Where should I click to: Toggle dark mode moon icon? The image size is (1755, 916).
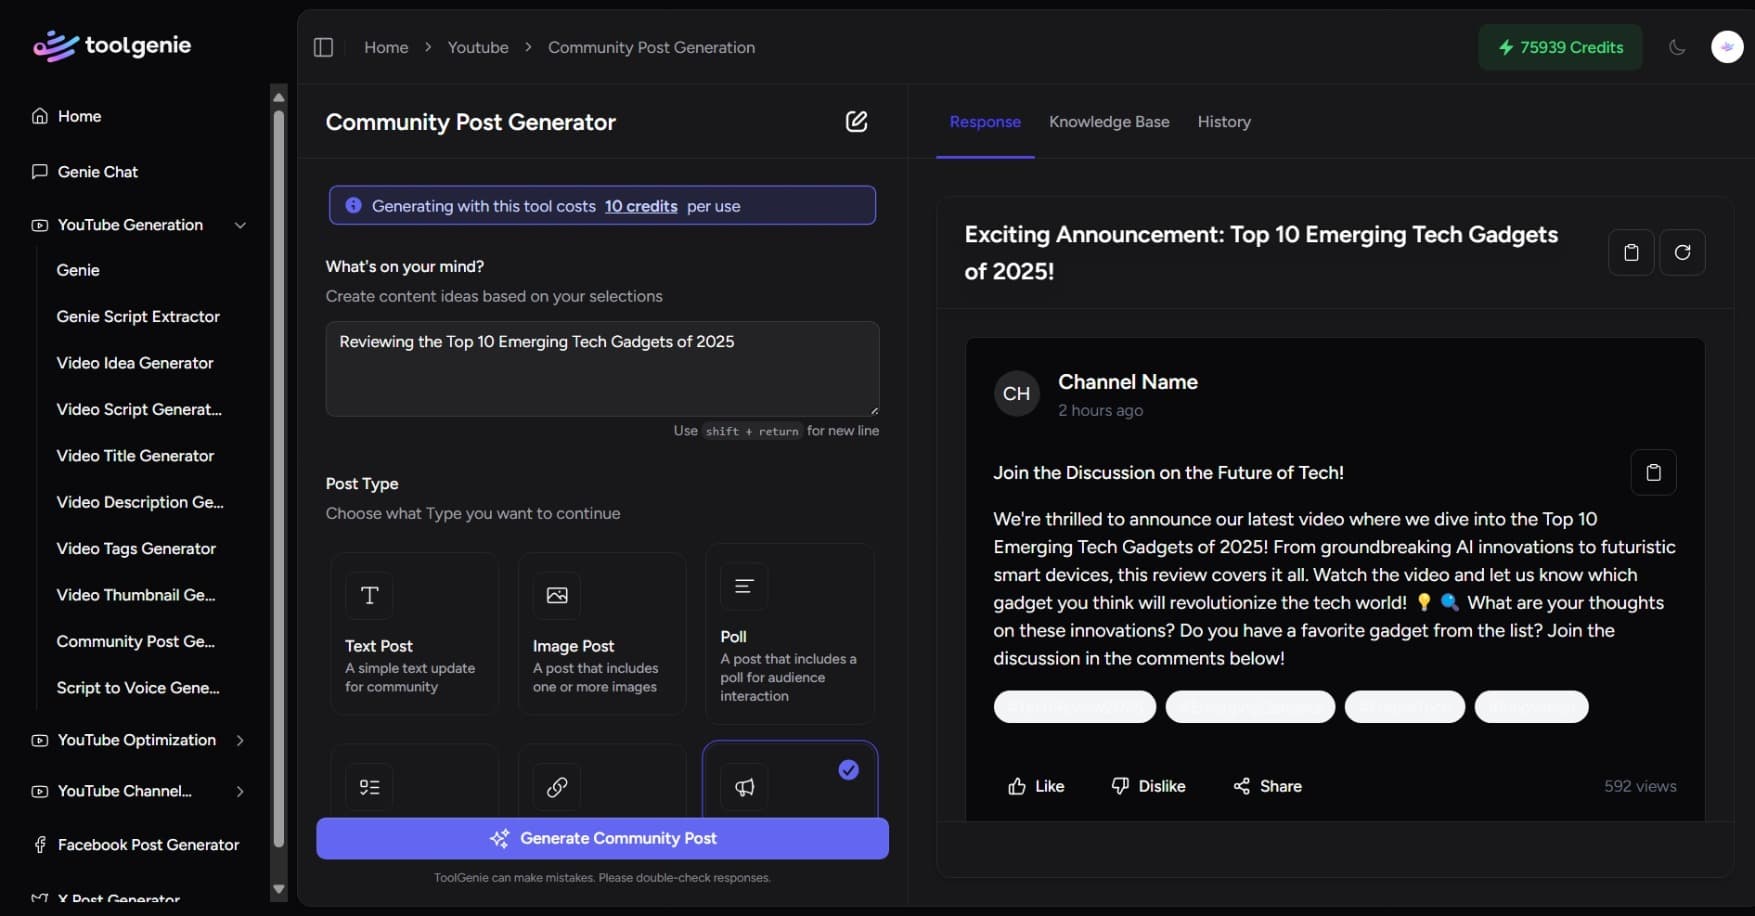(1677, 47)
